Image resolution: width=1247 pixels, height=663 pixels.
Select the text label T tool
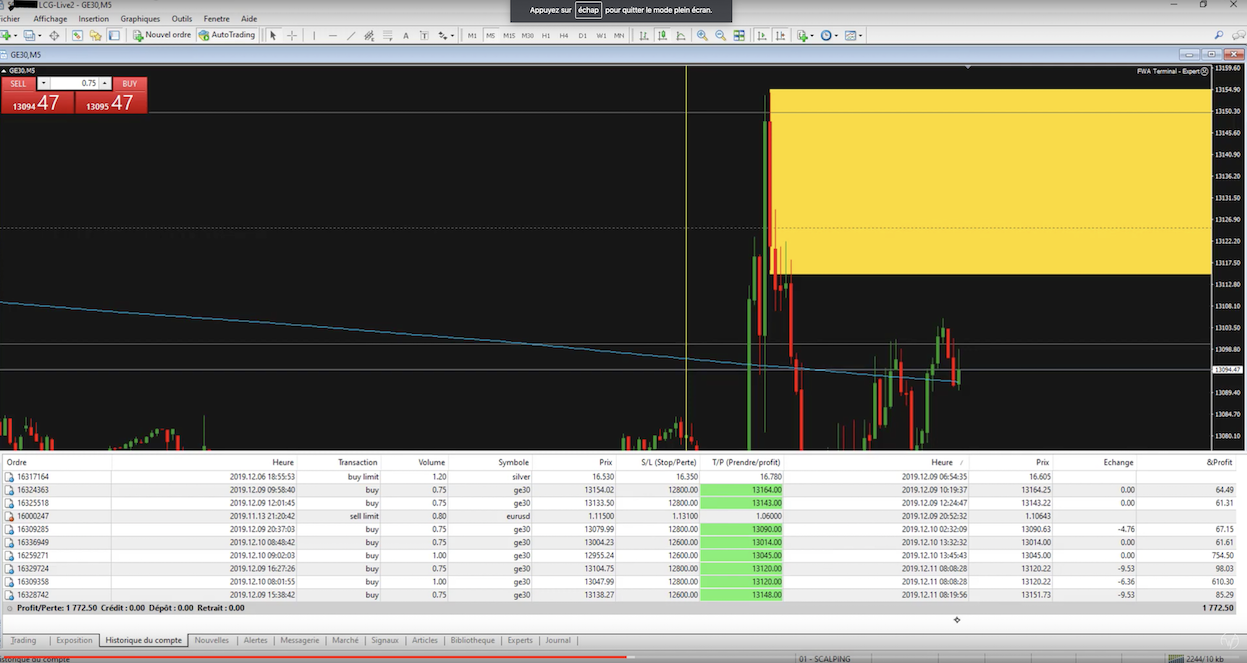(424, 35)
